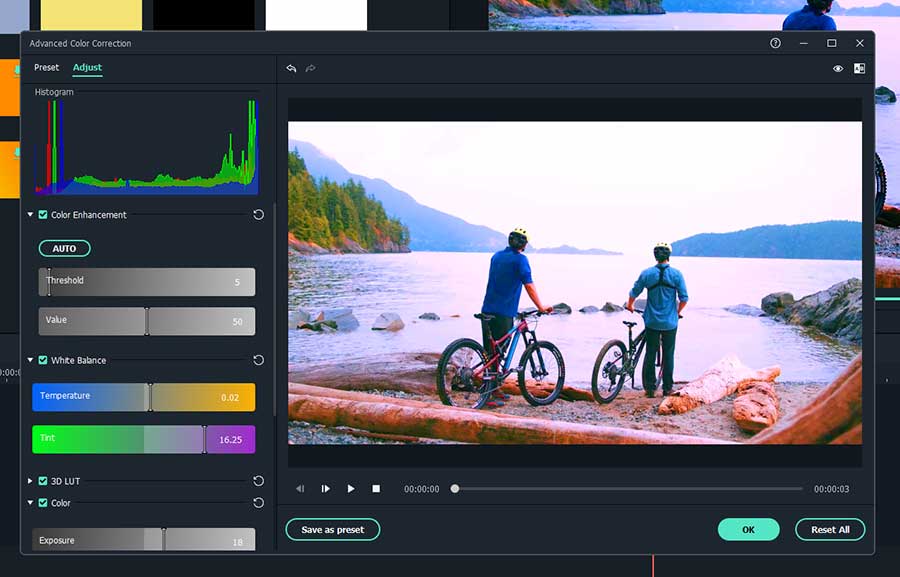Click the Value slider bar
The image size is (900, 577).
pyautogui.click(x=147, y=321)
